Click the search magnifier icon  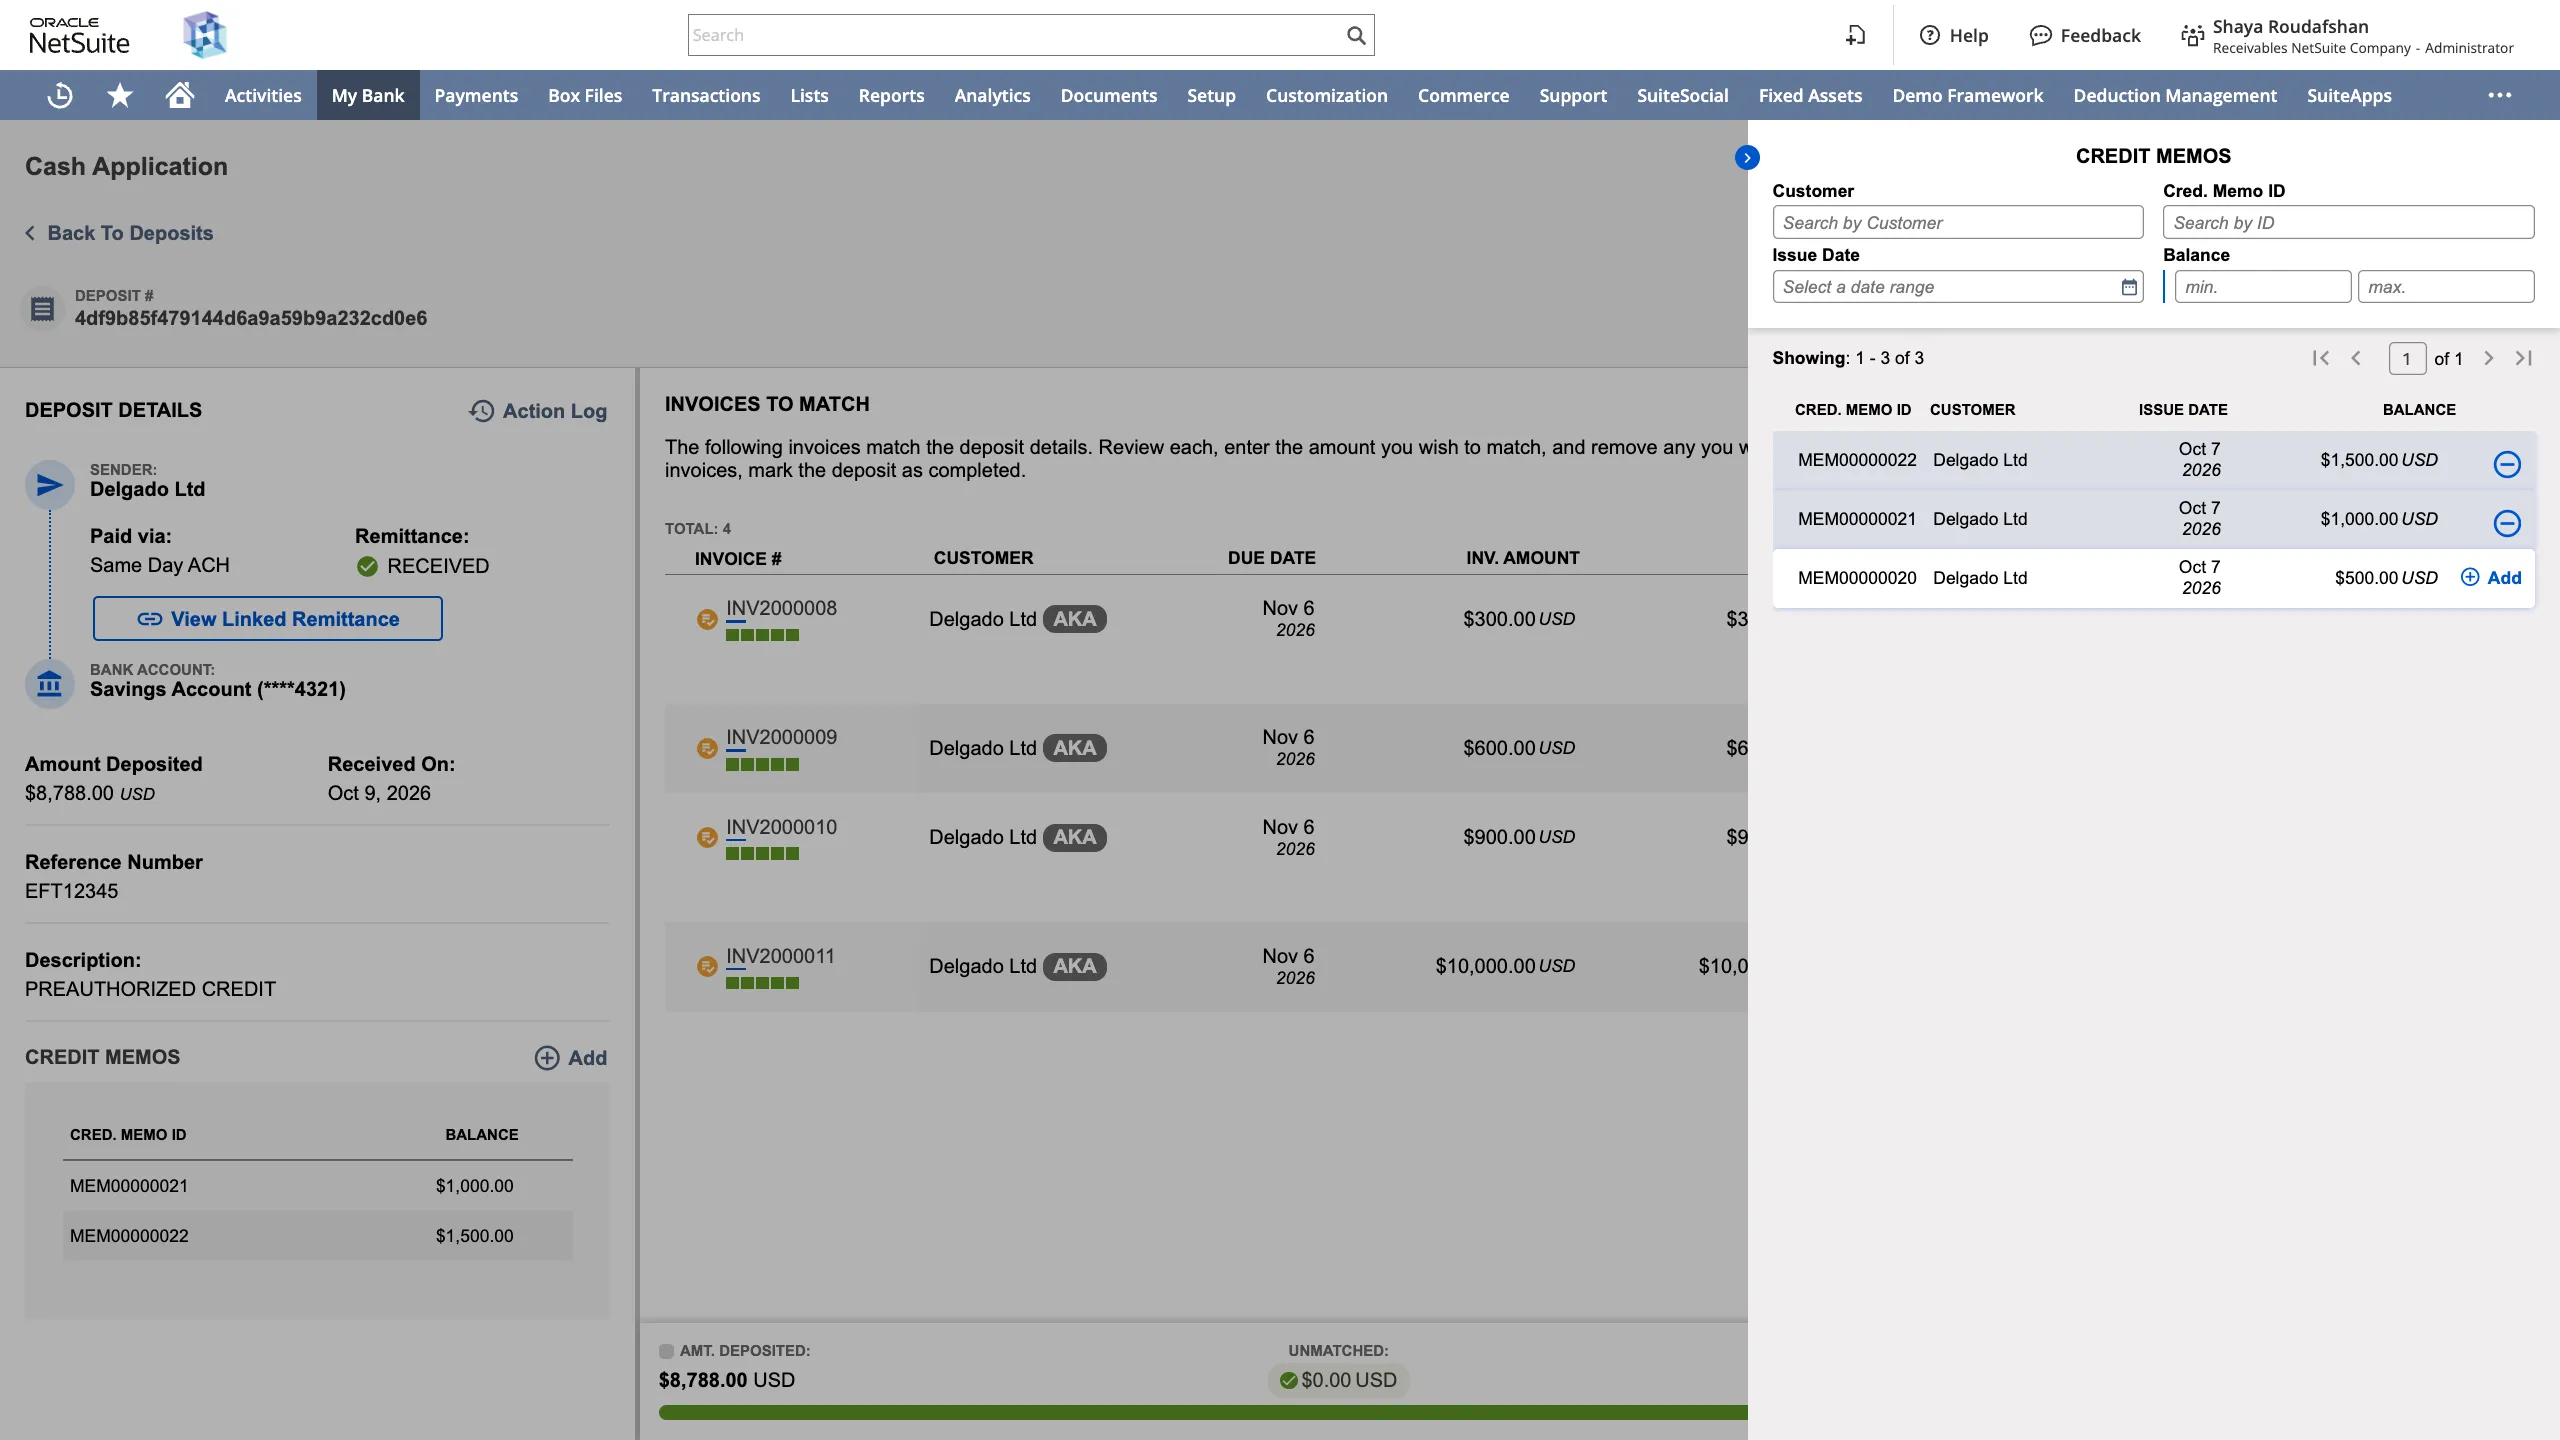[x=1355, y=36]
